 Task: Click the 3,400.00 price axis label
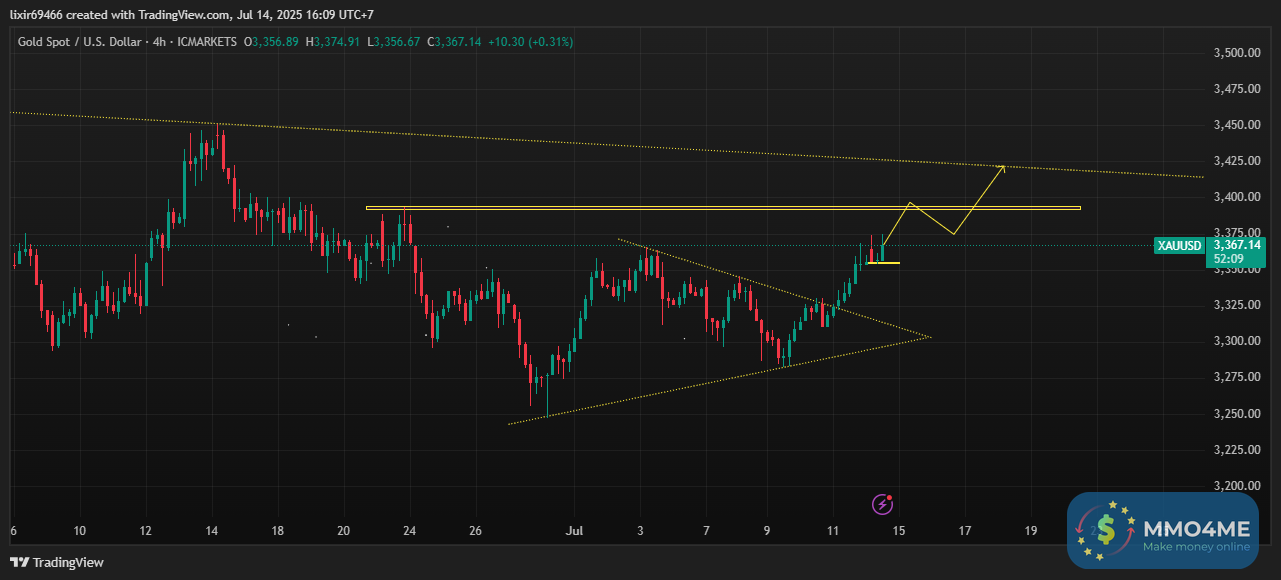[x=1236, y=197]
